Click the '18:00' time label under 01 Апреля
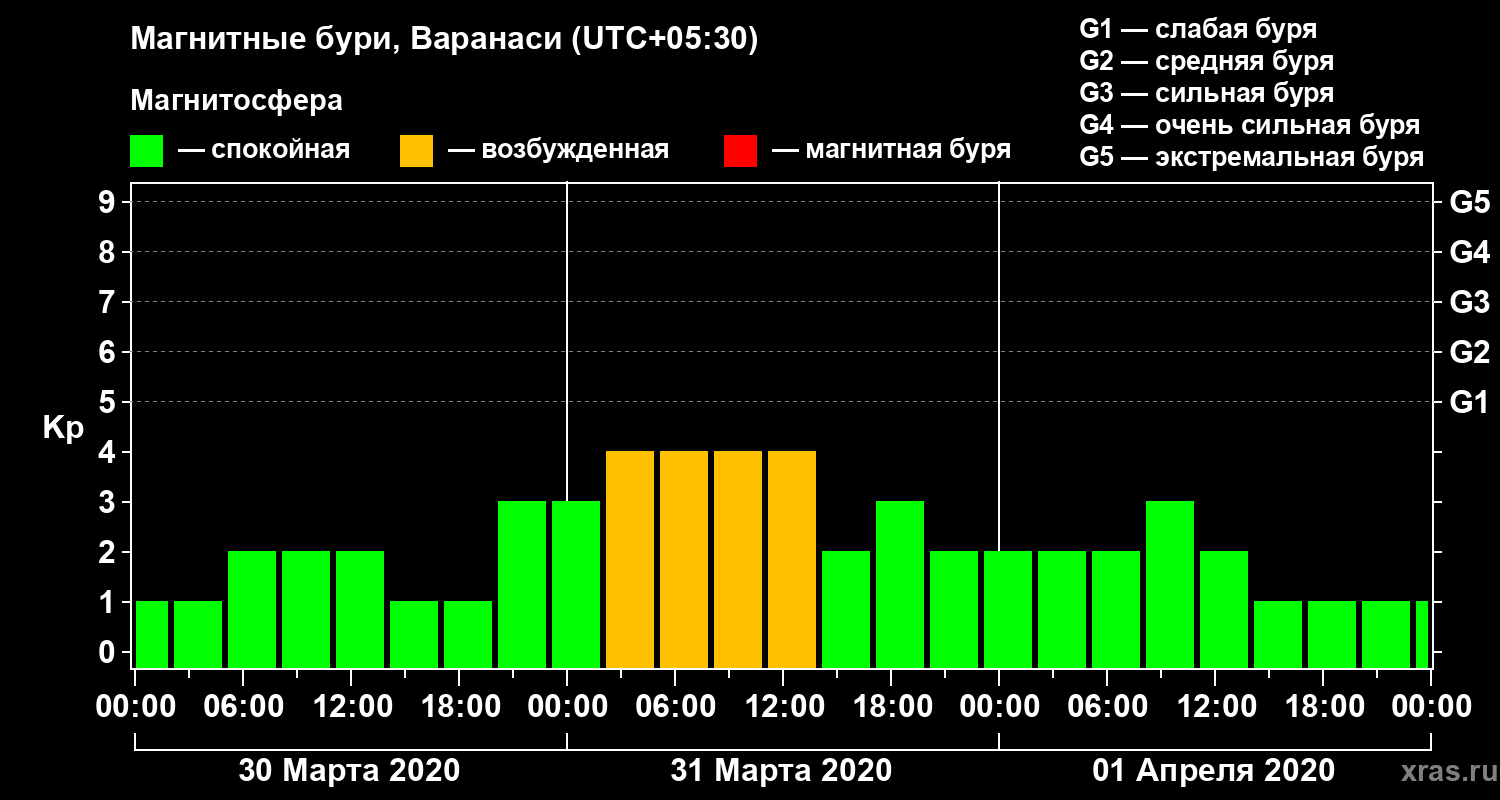 (x=1323, y=707)
